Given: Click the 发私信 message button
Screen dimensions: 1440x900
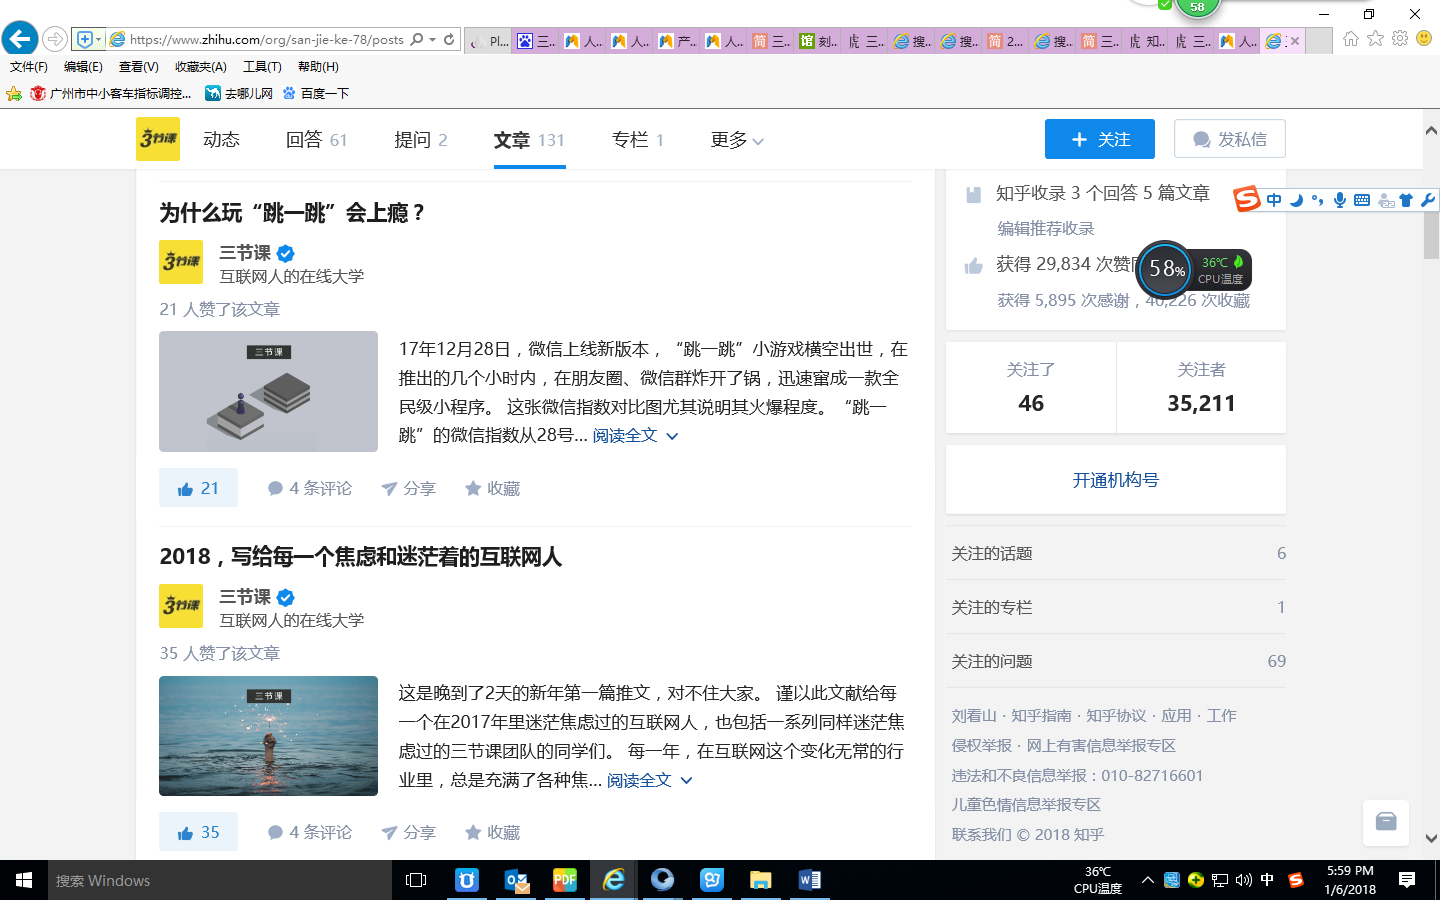Looking at the screenshot, I should [x=1230, y=139].
